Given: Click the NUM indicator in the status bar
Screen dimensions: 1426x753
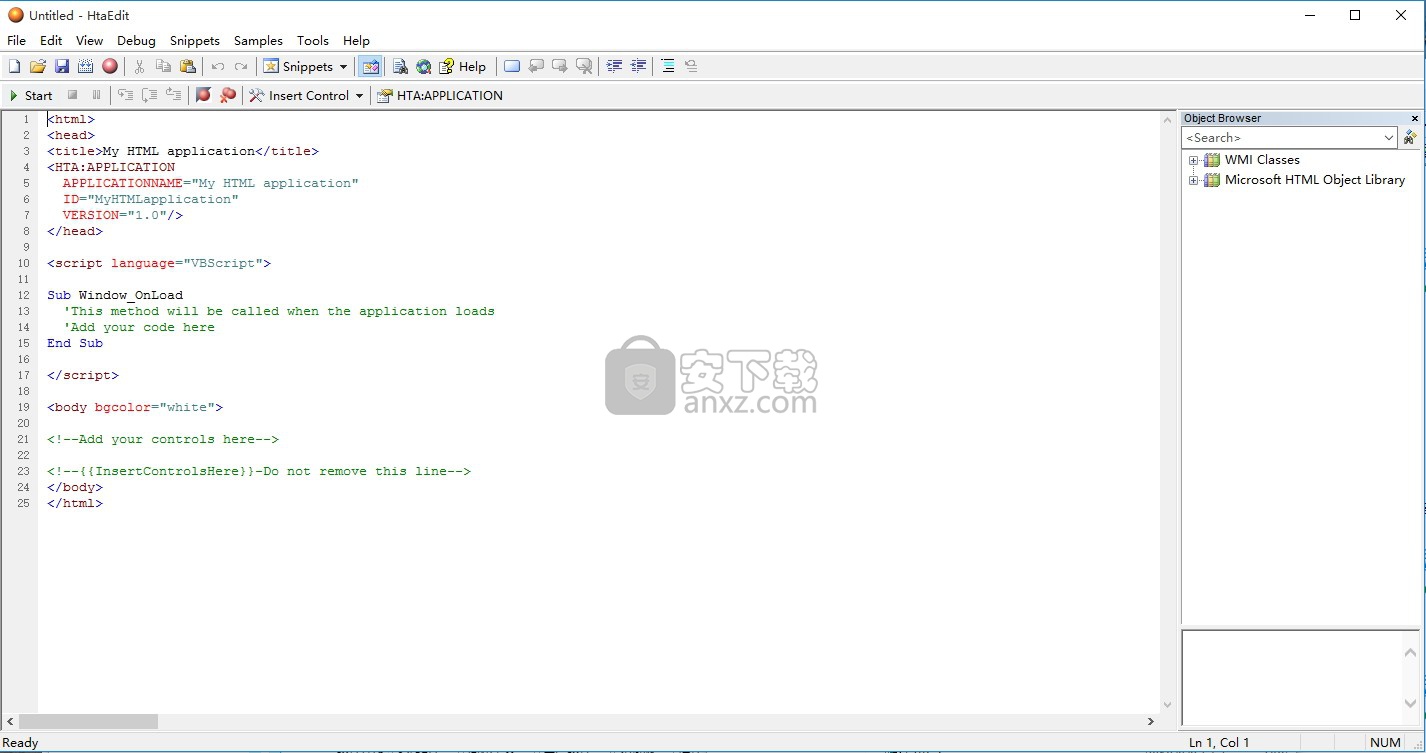Looking at the screenshot, I should 1385,743.
